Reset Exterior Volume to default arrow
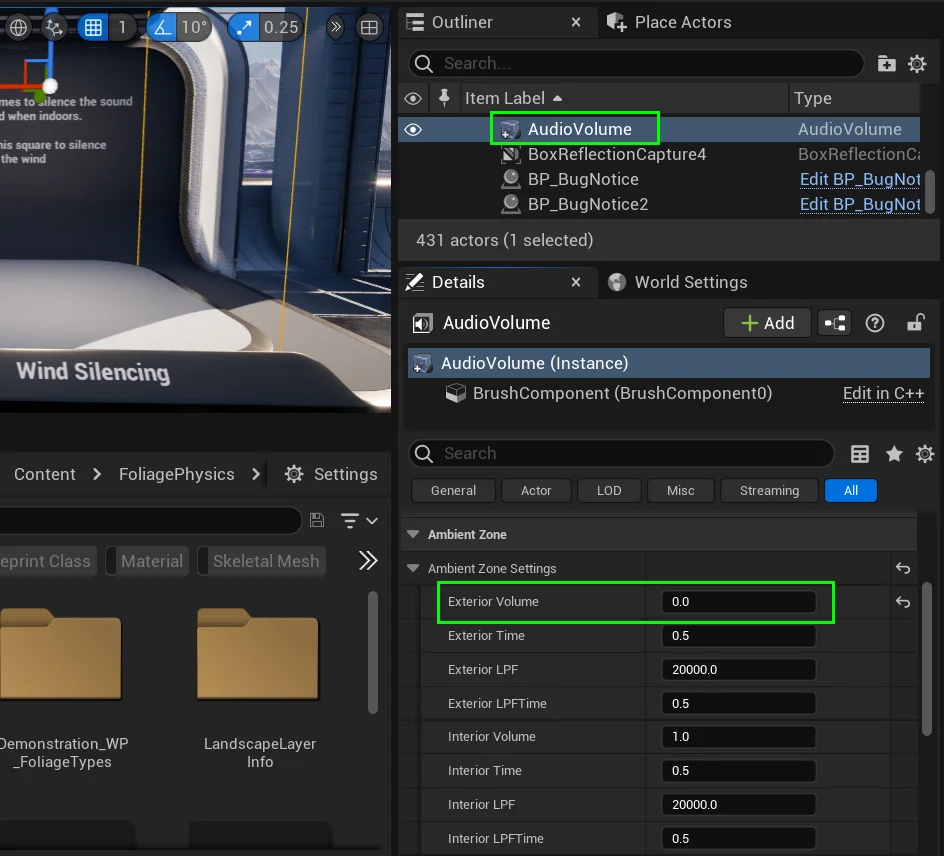 click(x=903, y=602)
